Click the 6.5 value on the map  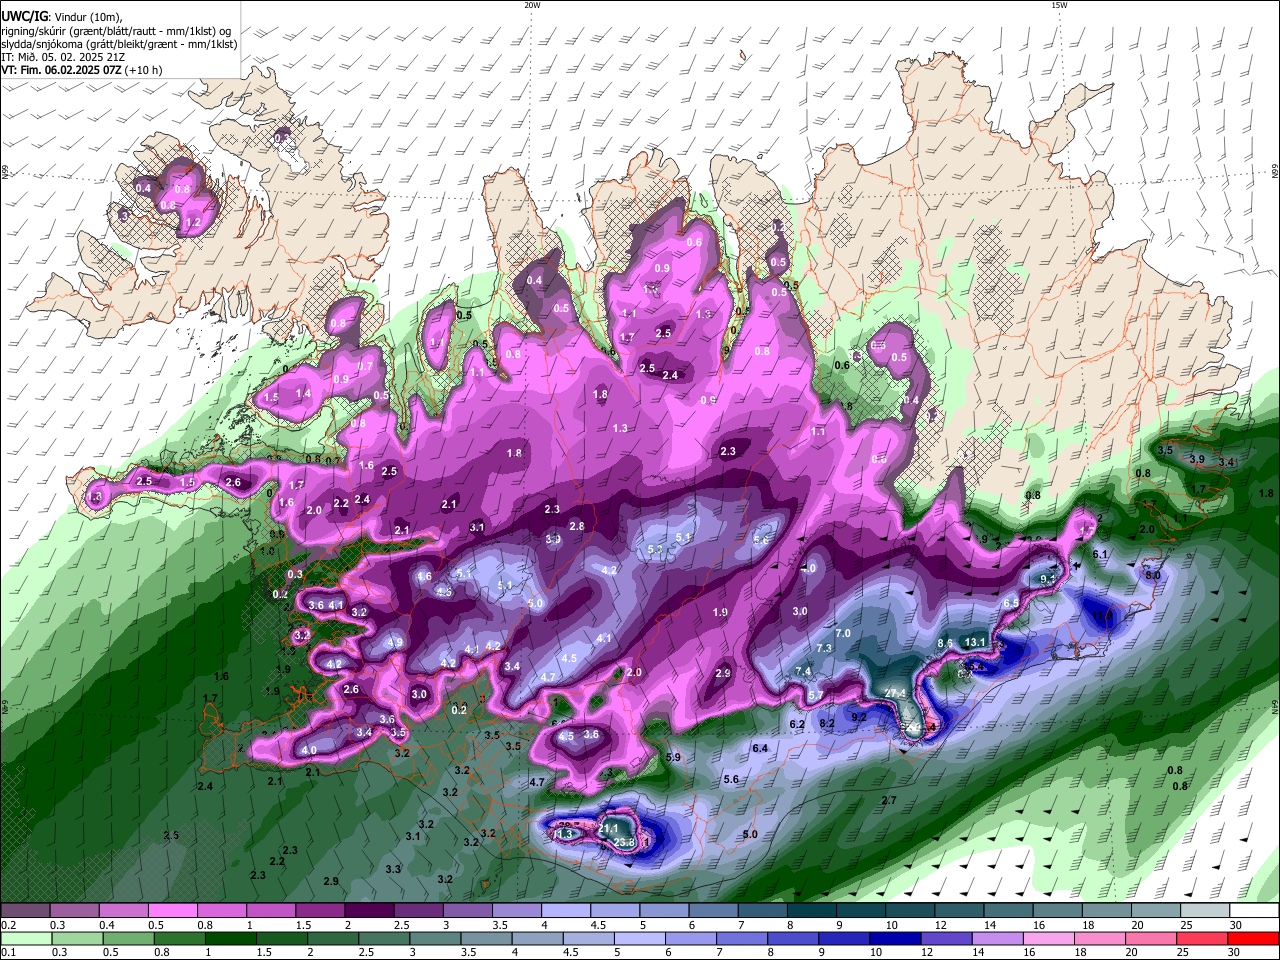[x=1011, y=603]
